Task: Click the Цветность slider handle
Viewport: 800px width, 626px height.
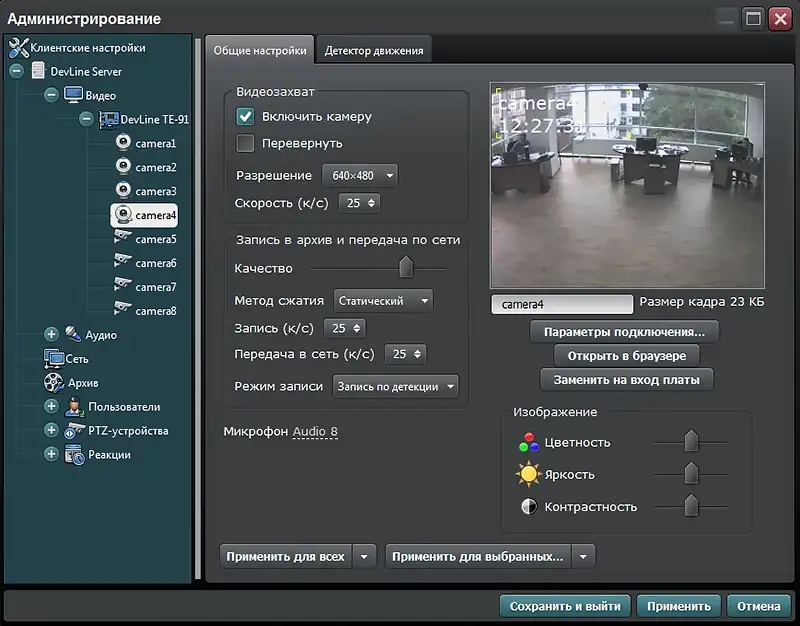Action: [x=691, y=441]
